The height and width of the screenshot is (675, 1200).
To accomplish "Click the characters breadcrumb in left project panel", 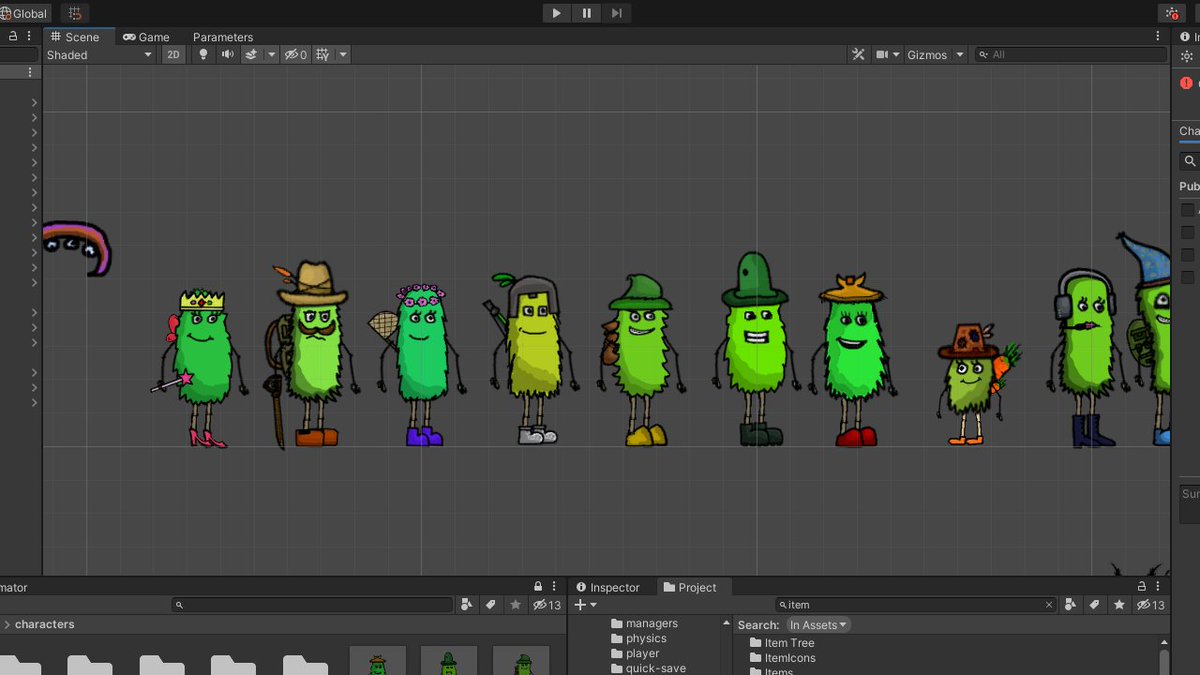I will 44,624.
